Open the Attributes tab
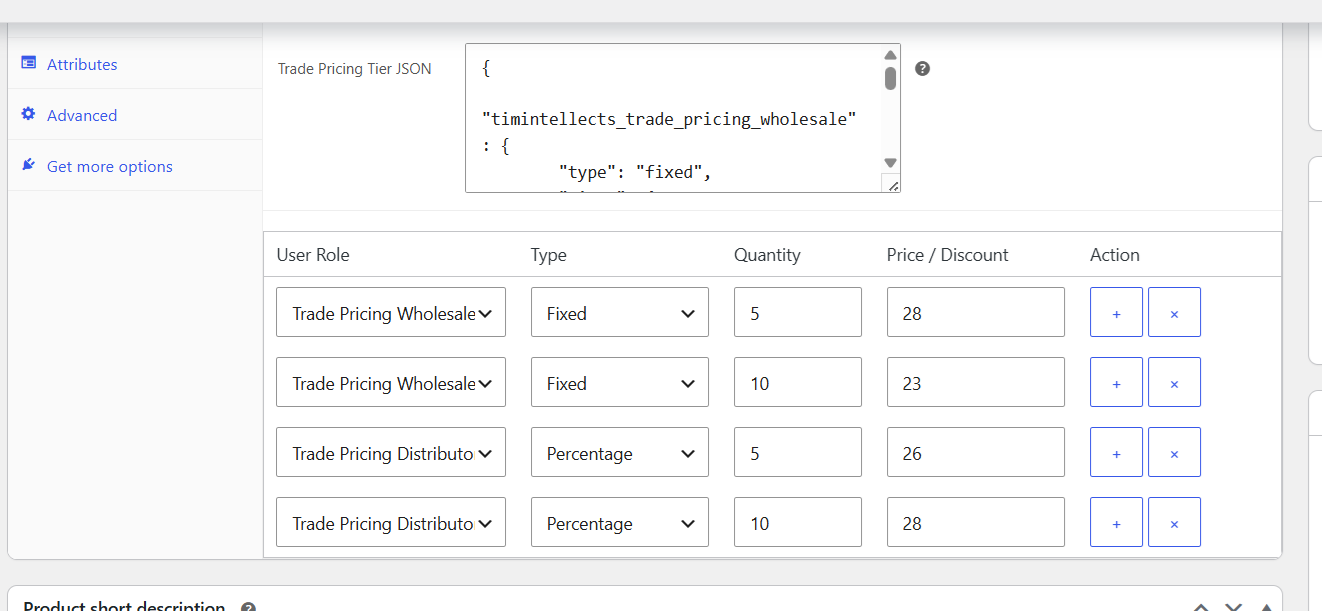The width and height of the screenshot is (1322, 611). coord(82,64)
